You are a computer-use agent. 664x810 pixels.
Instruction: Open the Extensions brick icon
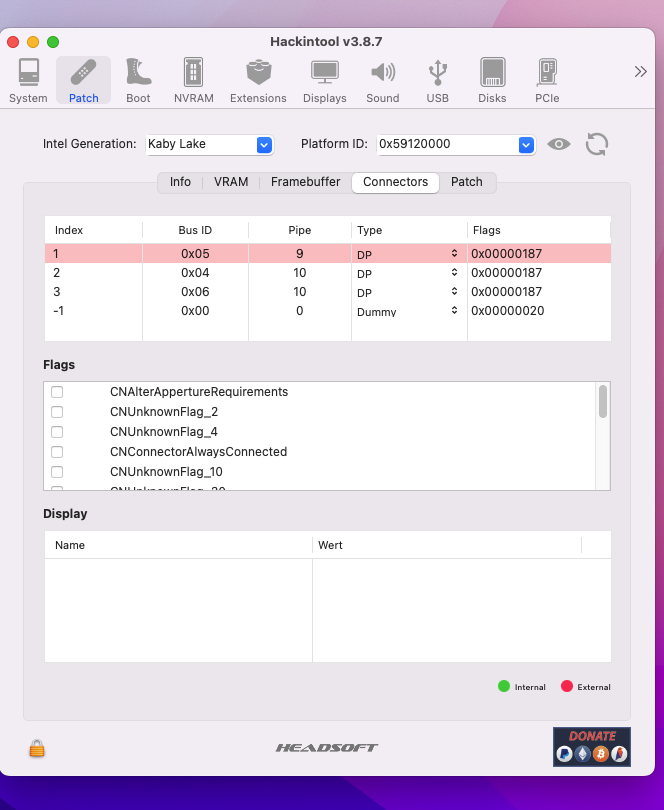[258, 72]
